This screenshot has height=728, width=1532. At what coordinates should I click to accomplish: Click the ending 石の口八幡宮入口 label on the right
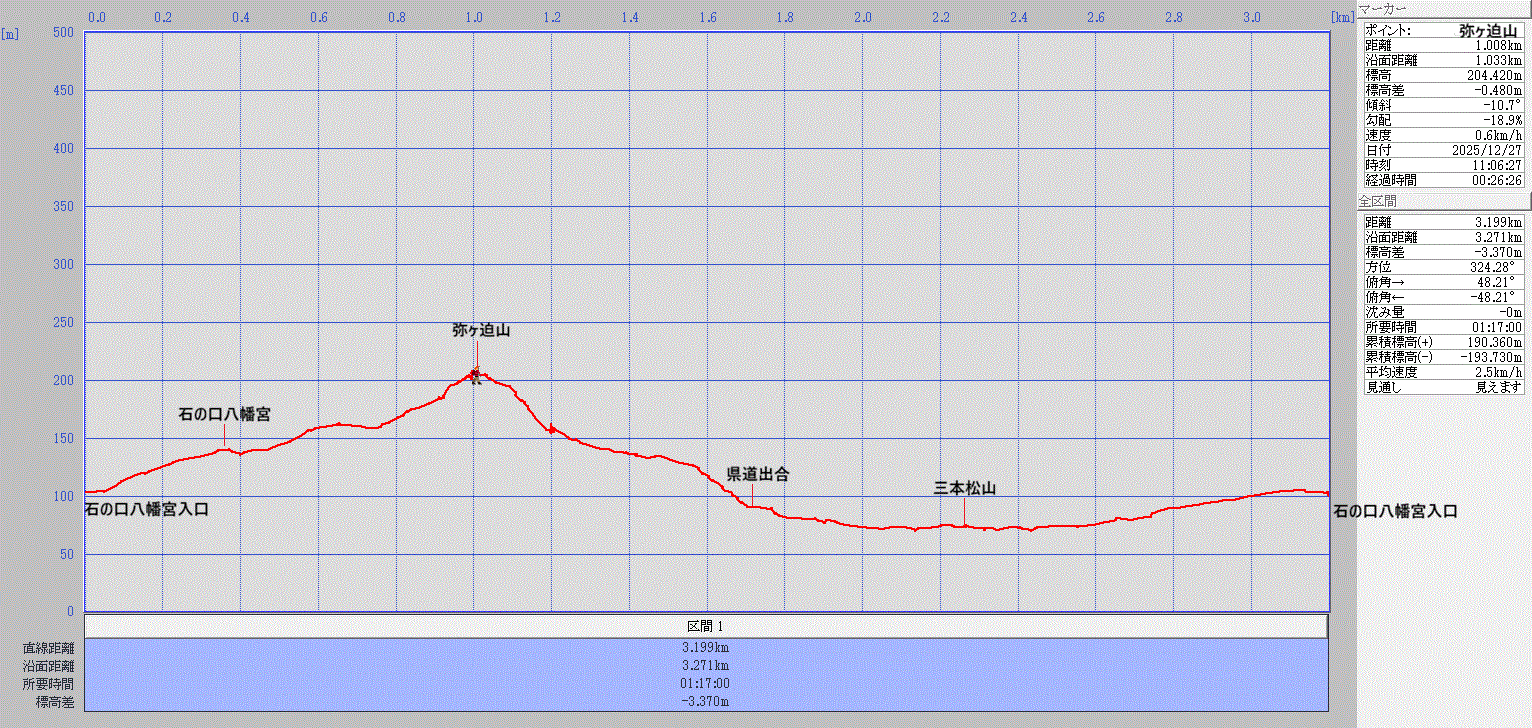[1394, 511]
